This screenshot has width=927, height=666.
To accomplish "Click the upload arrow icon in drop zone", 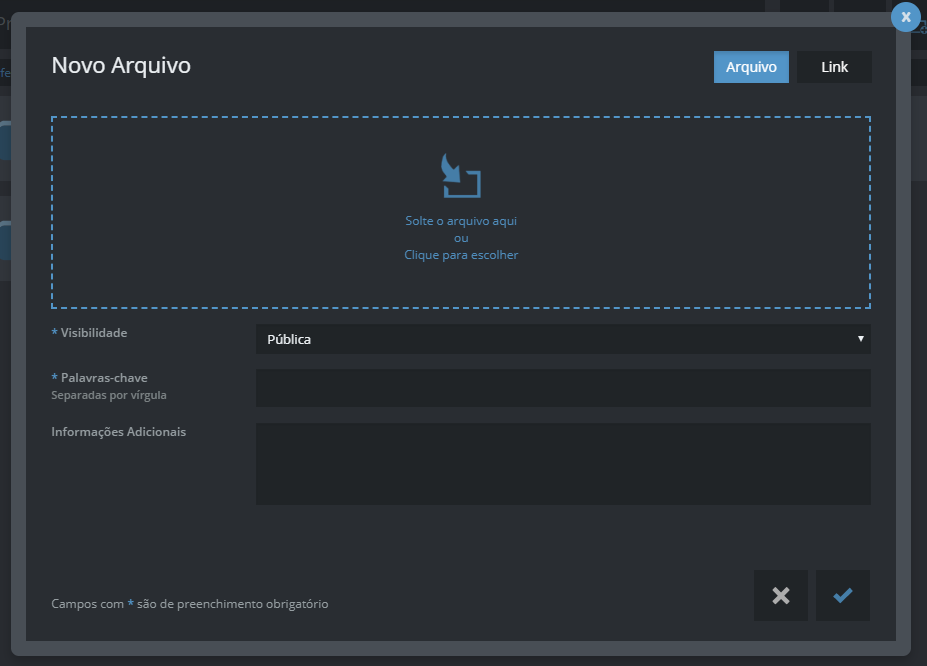I will (461, 176).
